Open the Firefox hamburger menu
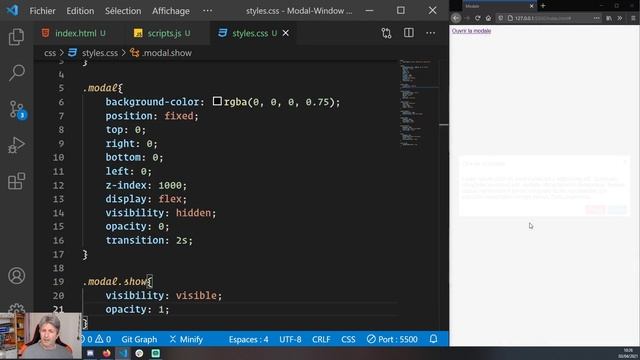The width and height of the screenshot is (640, 360). [633, 18]
